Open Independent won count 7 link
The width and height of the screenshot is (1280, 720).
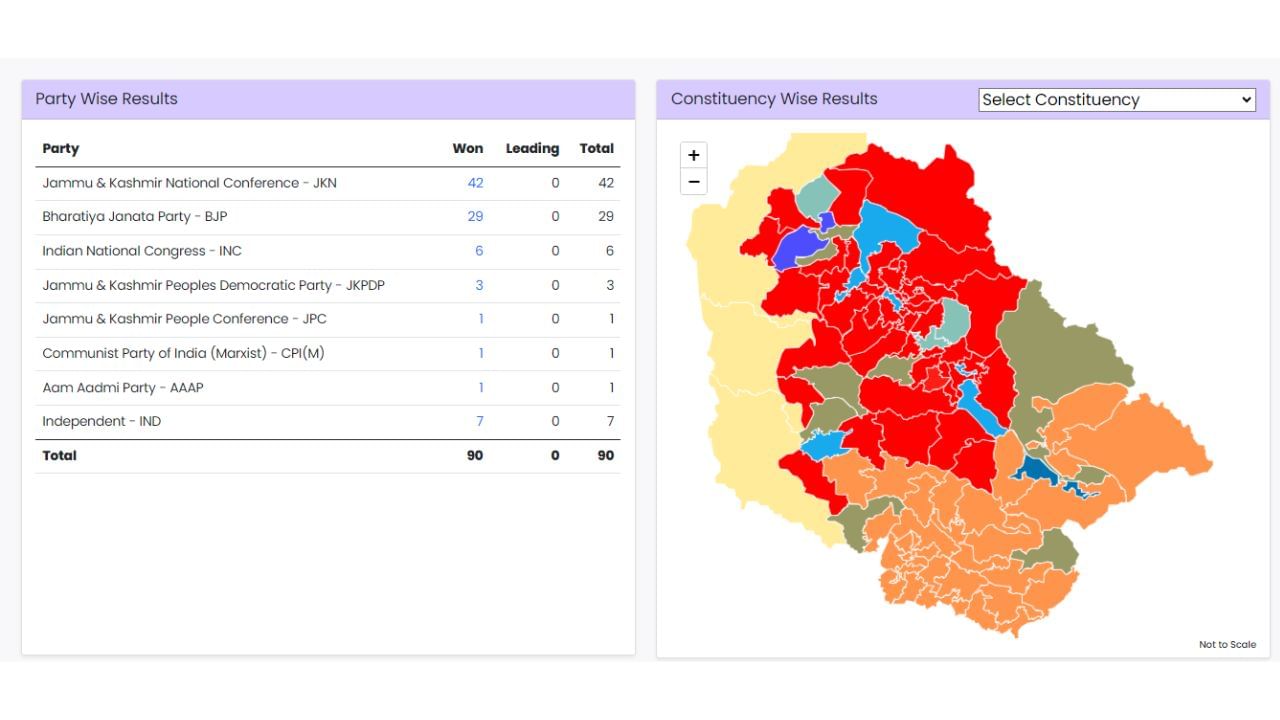point(479,421)
